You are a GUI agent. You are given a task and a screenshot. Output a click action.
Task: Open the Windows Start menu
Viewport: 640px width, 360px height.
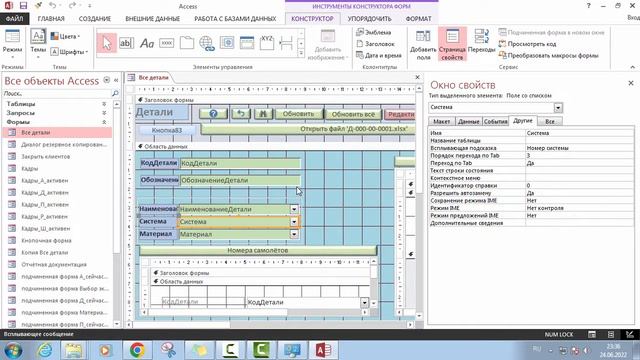tap(14, 350)
